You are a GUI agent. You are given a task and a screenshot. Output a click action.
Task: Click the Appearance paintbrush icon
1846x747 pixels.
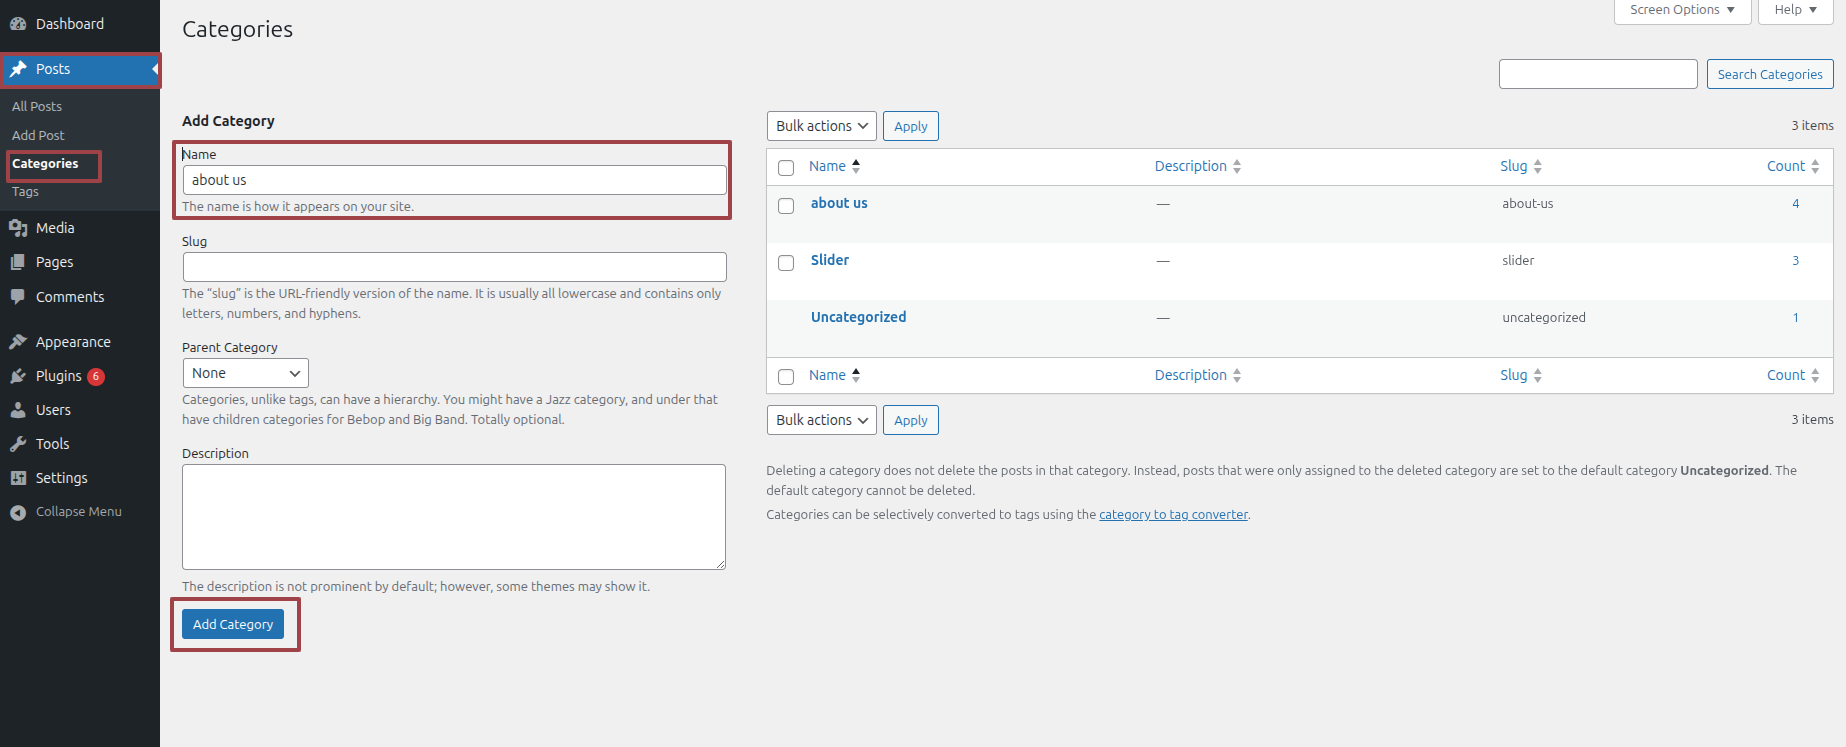(18, 342)
